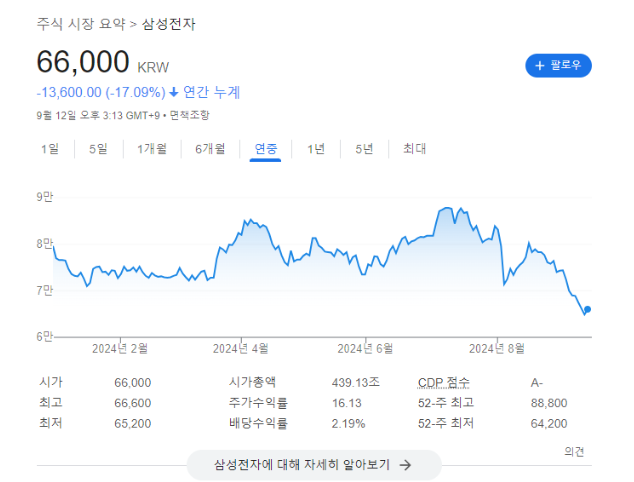
Task: Click the CDP 점수 label
Action: [x=444, y=382]
